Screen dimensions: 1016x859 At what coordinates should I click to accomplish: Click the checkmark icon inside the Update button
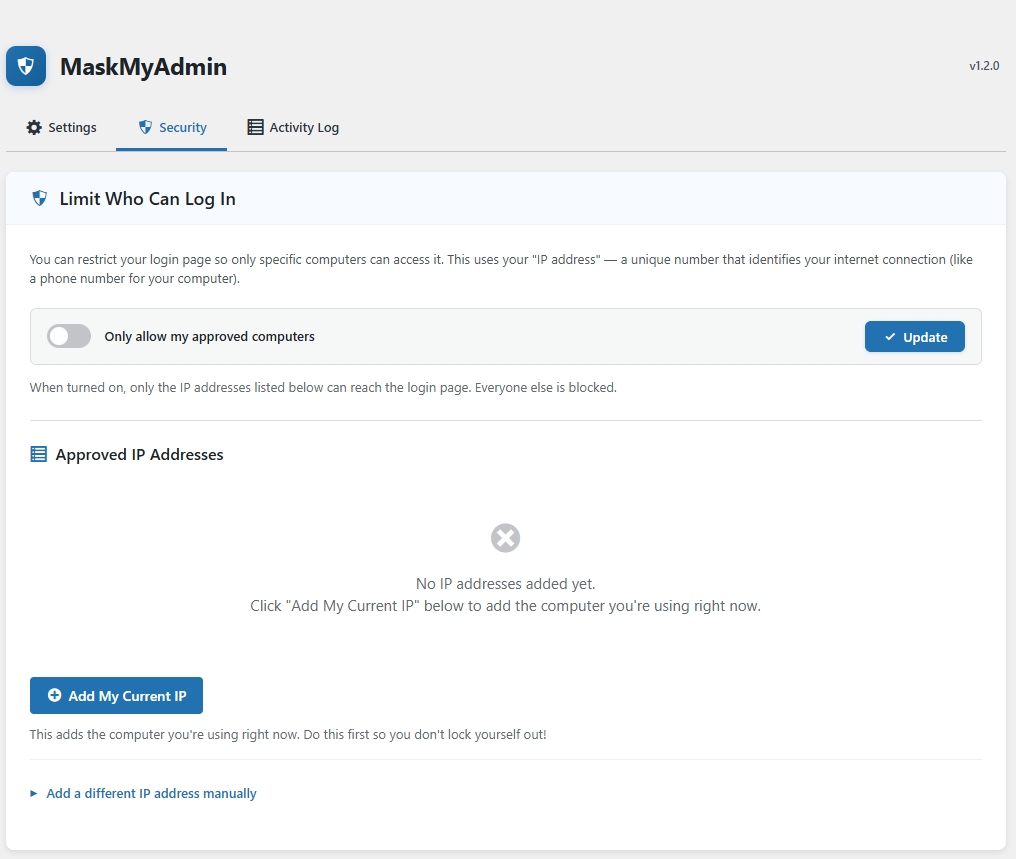point(889,336)
